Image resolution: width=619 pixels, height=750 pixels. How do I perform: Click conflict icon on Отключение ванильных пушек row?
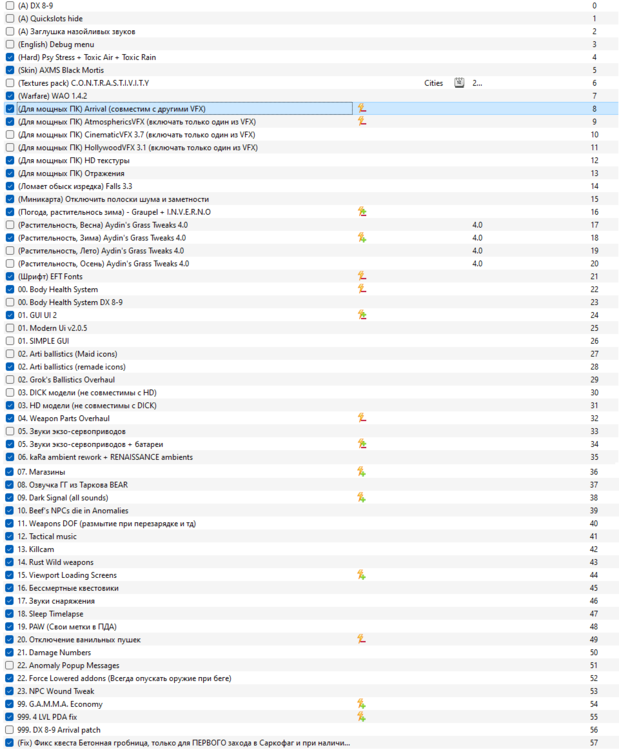[362, 640]
